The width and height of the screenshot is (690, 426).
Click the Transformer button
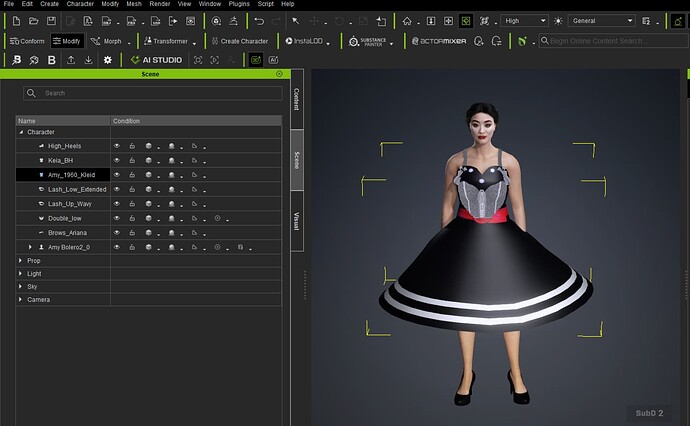pyautogui.click(x=166, y=41)
